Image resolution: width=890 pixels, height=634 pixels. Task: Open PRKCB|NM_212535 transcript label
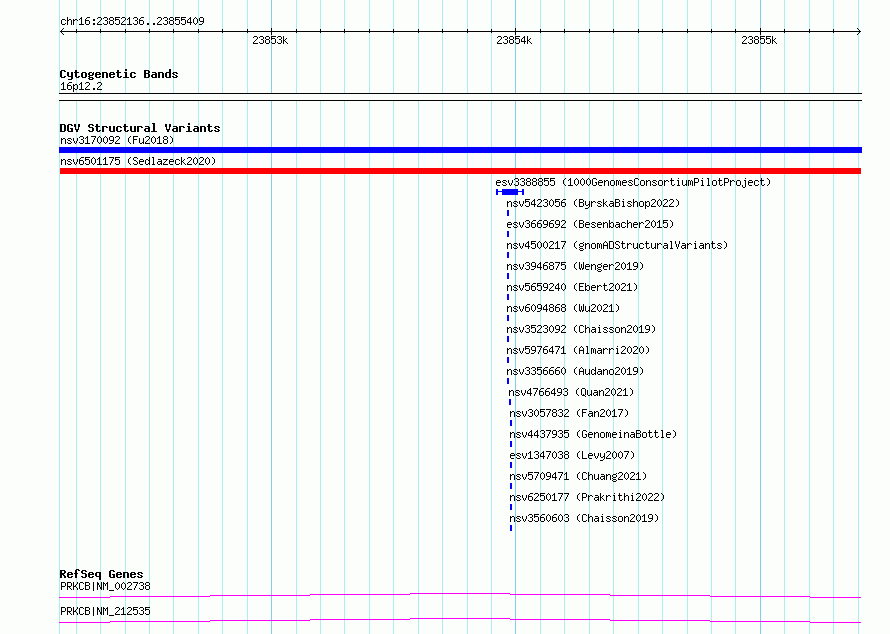pos(105,611)
